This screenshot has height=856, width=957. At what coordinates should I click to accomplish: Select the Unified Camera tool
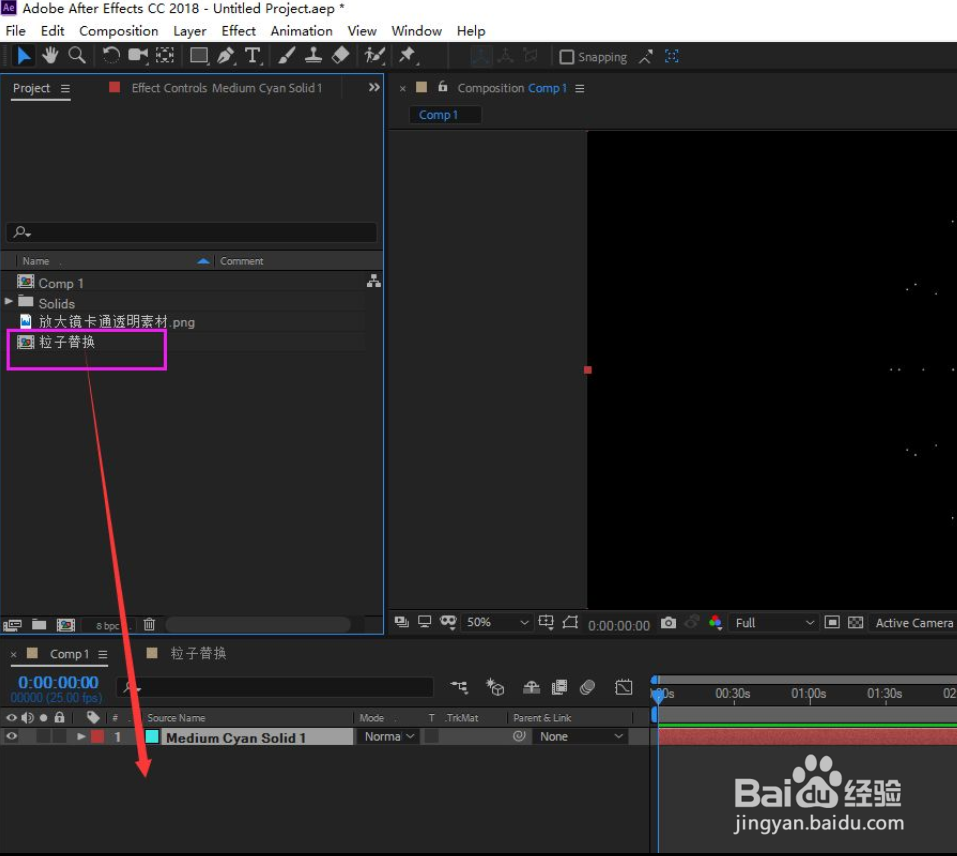tap(138, 56)
